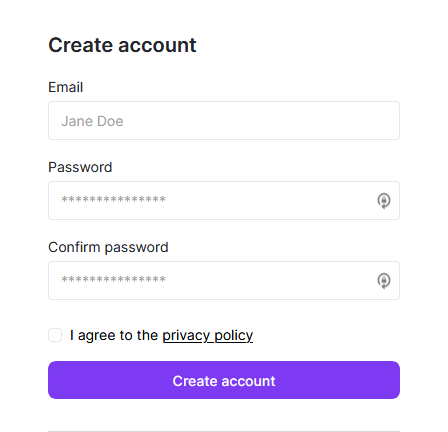This screenshot has height=432, width=448.
Task: Click asterisk placeholder in Confirm password field
Action: coord(113,280)
